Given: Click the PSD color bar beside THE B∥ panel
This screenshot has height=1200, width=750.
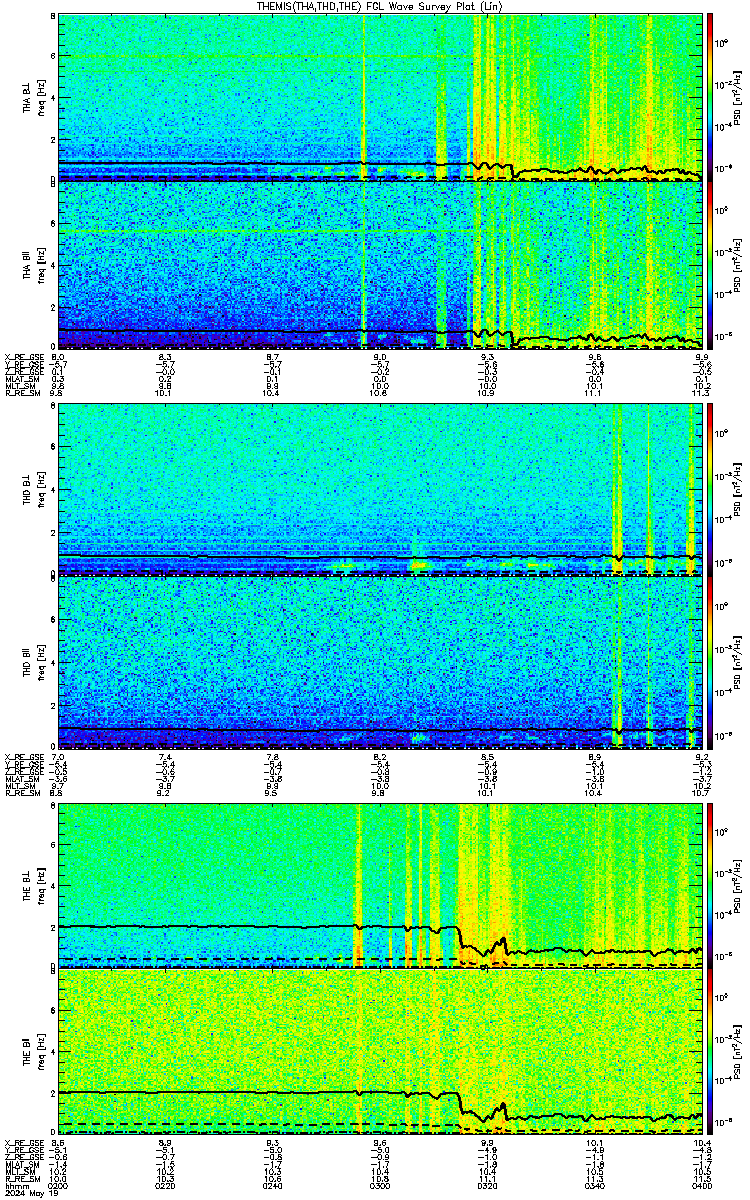Looking at the screenshot, I should coord(710,1053).
